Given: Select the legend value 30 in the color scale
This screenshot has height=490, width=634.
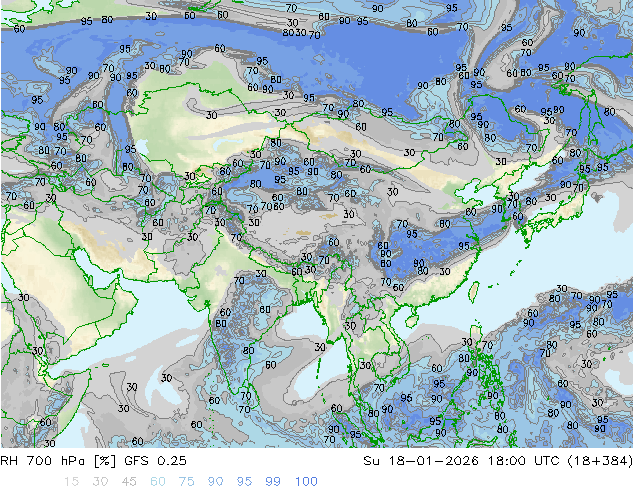Looking at the screenshot, I should coord(100,481).
